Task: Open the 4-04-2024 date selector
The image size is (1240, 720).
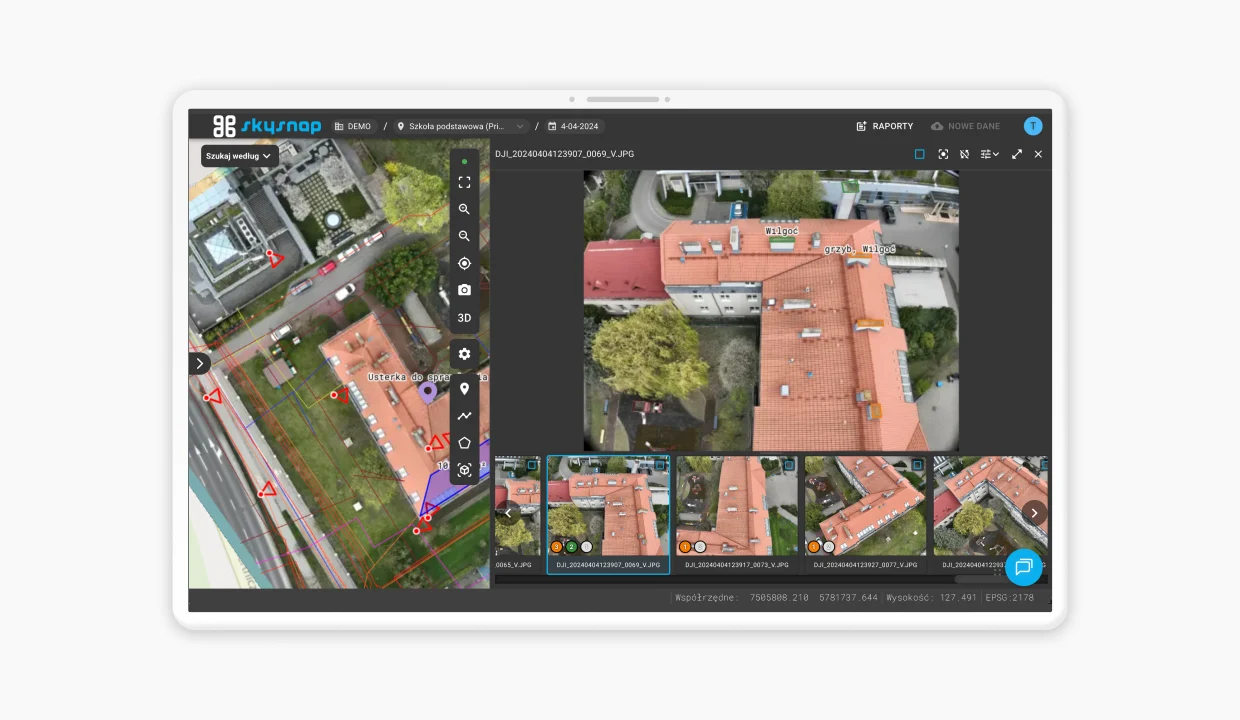Action: tap(574, 127)
